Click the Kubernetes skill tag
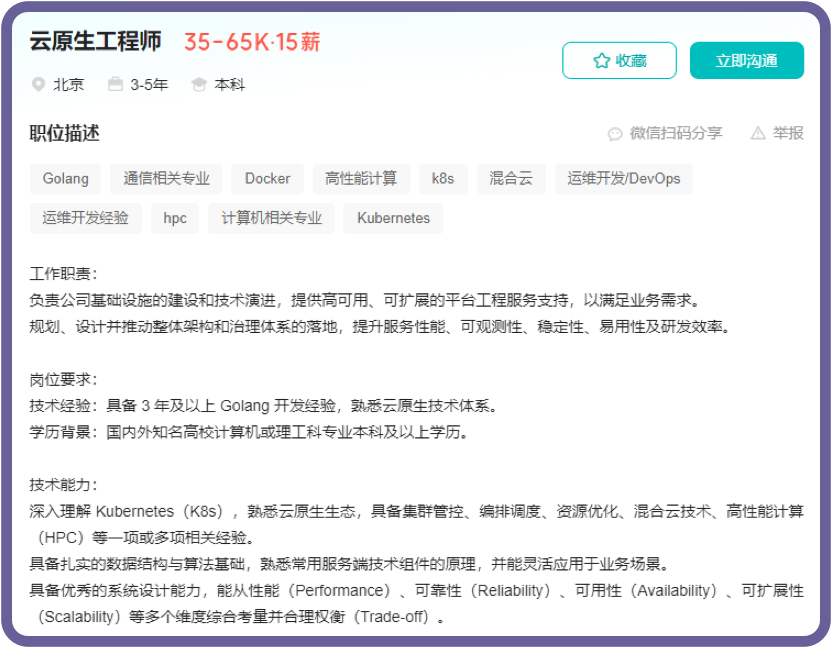The width and height of the screenshot is (832, 648). click(x=393, y=218)
